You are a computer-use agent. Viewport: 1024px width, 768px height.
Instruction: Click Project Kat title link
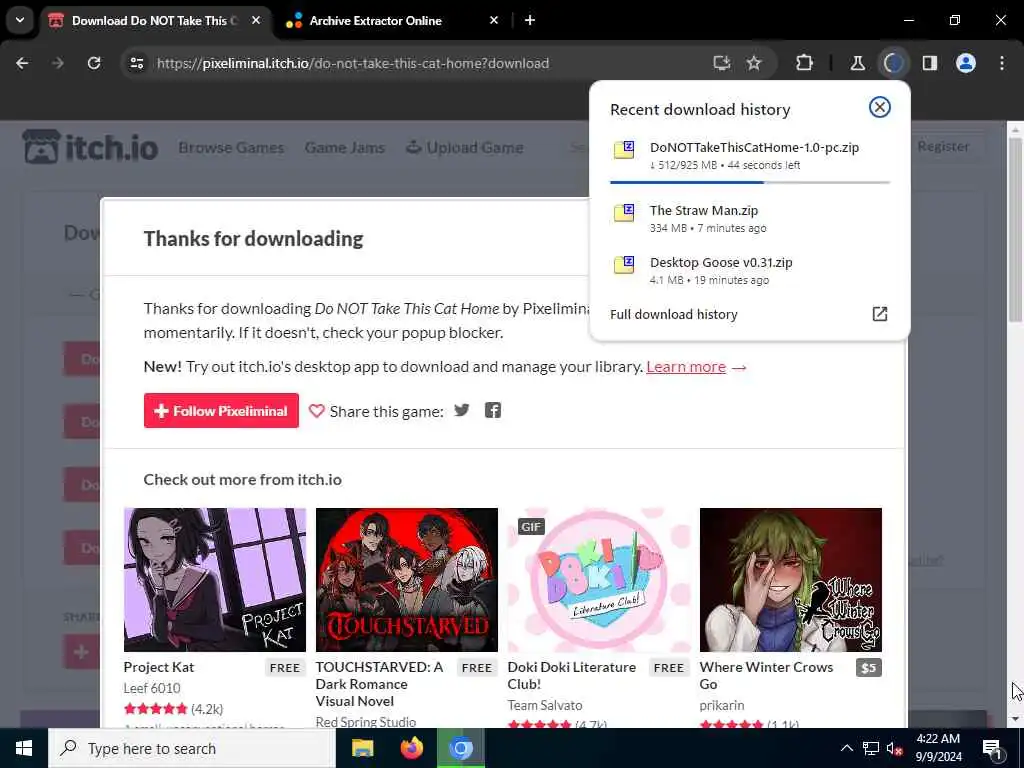point(159,667)
